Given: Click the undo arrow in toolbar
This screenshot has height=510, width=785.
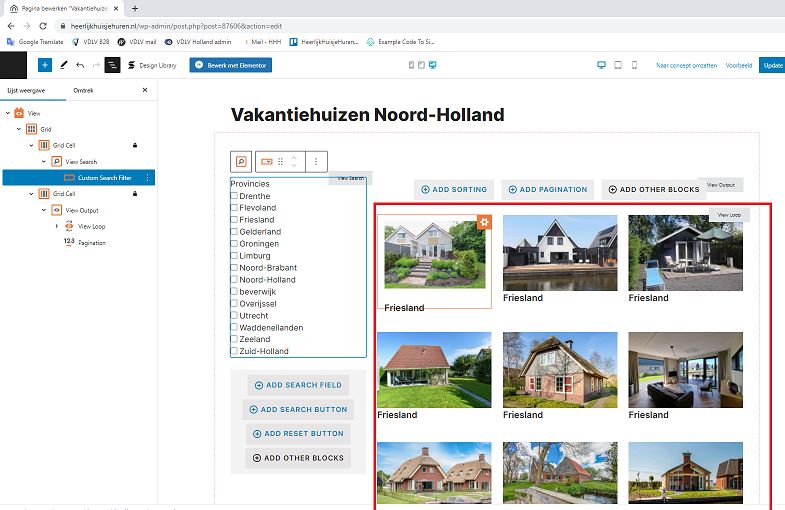Looking at the screenshot, I should [80, 65].
